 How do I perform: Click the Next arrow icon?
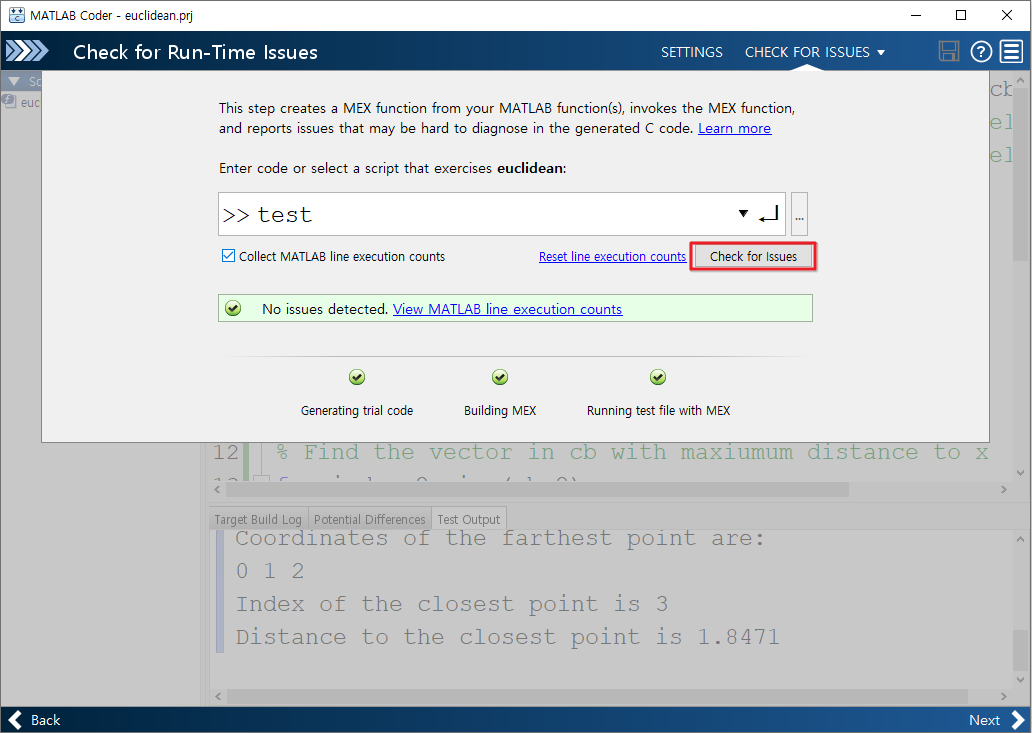(1018, 720)
